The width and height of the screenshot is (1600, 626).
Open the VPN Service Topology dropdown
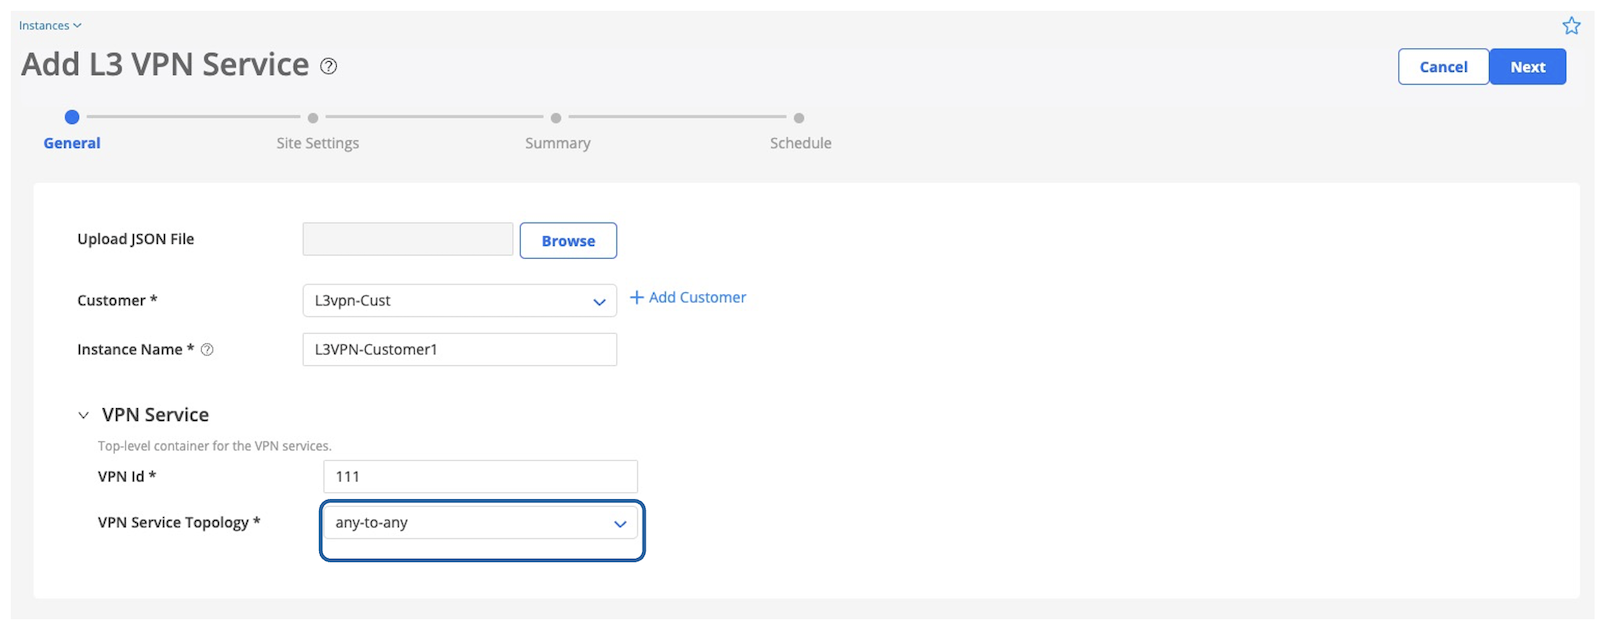click(x=481, y=523)
